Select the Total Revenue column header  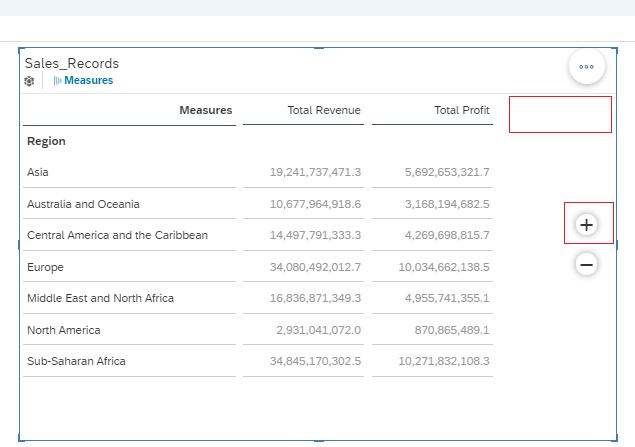pos(324,110)
